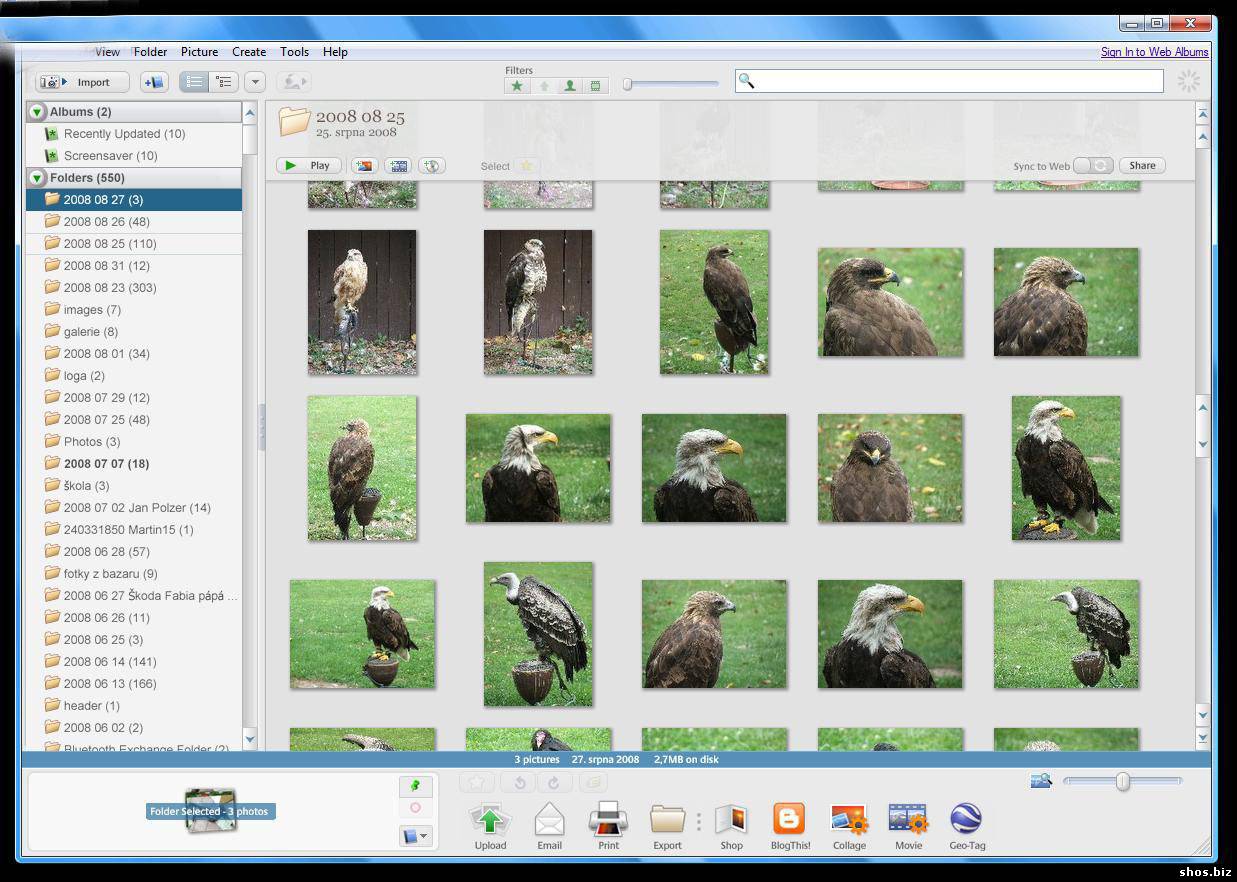This screenshot has height=882, width=1237.
Task: Open the Picture menu
Action: point(199,52)
